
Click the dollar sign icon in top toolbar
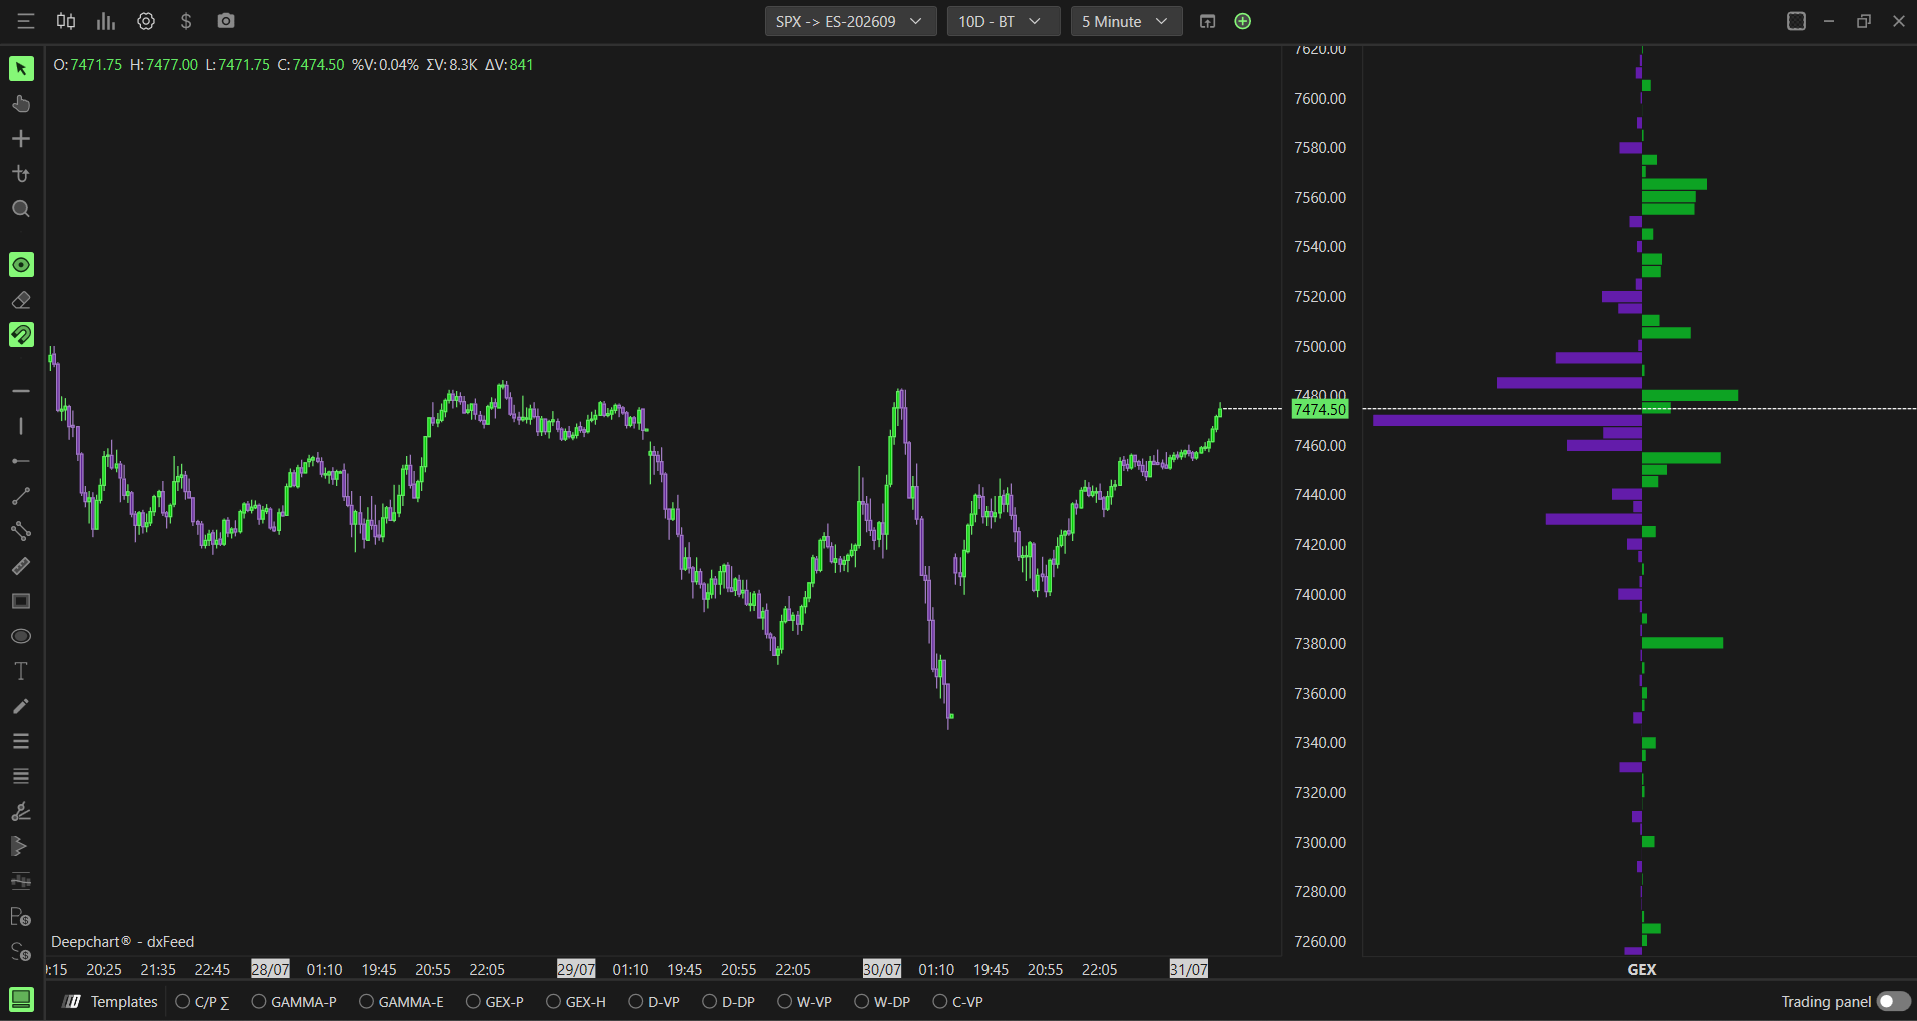tap(186, 21)
